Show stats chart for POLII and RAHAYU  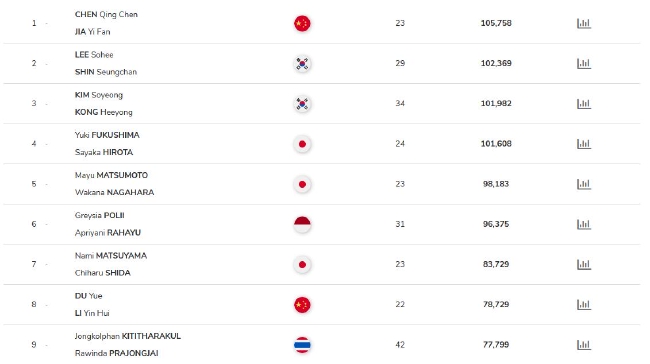(584, 224)
